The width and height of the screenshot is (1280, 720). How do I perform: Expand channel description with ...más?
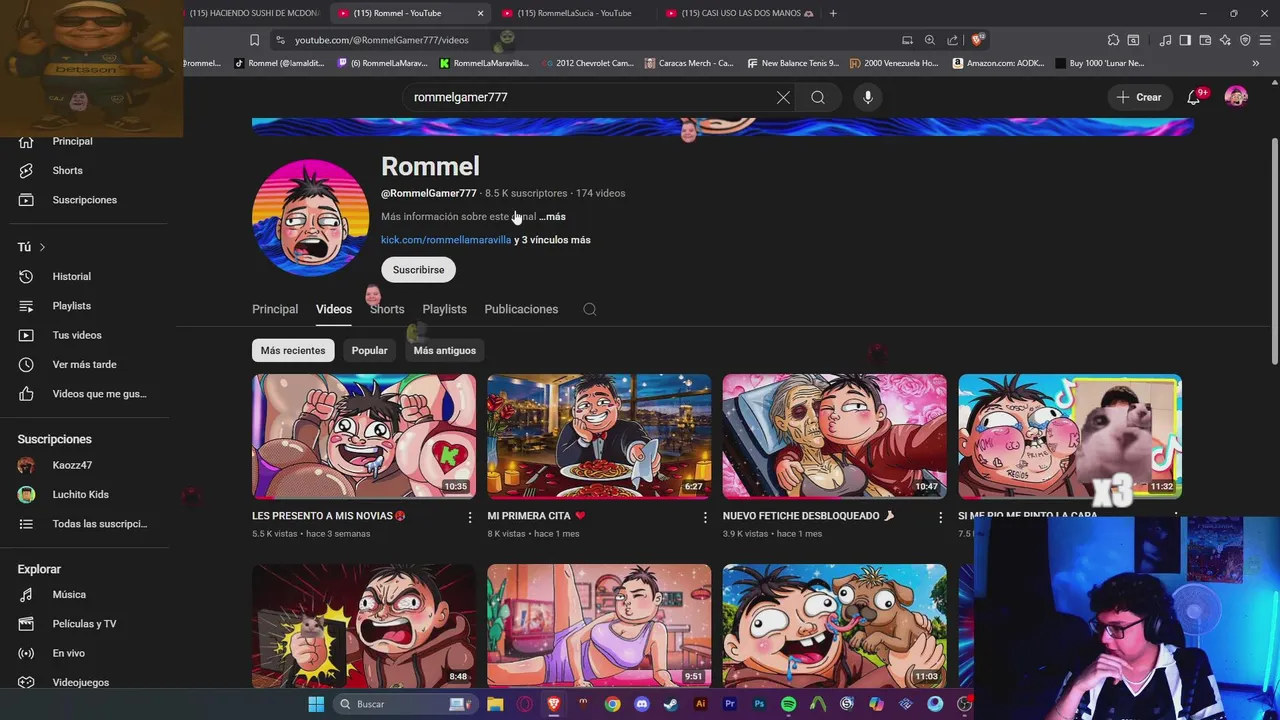pos(552,216)
